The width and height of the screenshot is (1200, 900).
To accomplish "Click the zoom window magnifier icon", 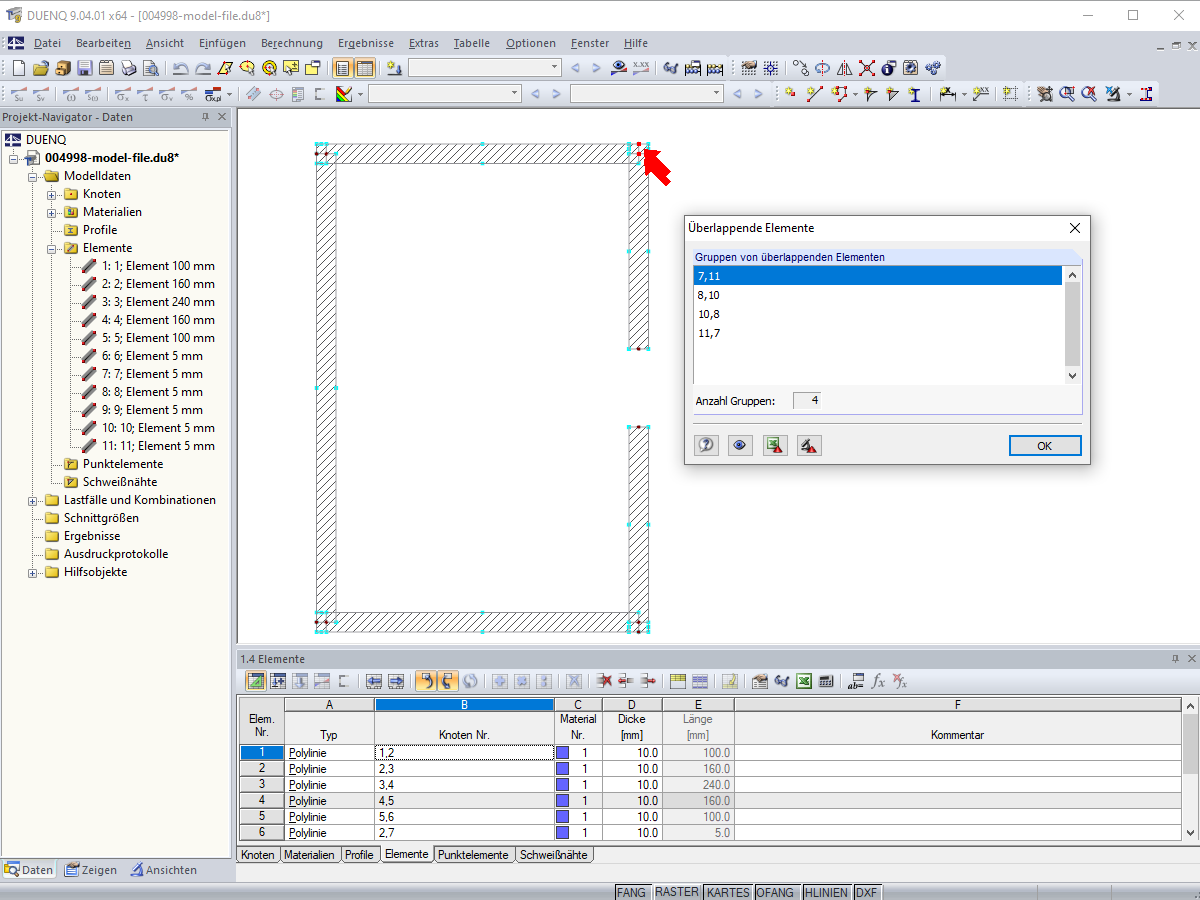I will 1067,94.
